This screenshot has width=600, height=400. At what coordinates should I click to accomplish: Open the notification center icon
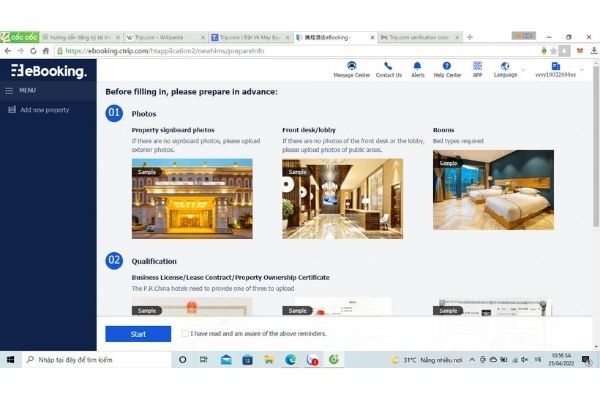tap(586, 359)
